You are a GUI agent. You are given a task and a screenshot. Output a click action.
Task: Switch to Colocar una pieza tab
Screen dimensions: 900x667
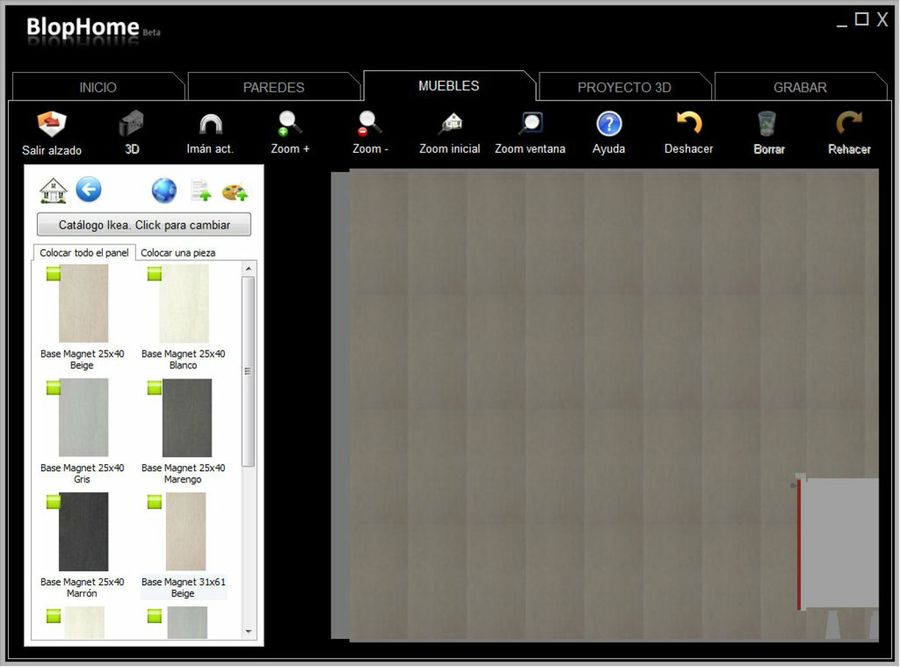[x=178, y=253]
